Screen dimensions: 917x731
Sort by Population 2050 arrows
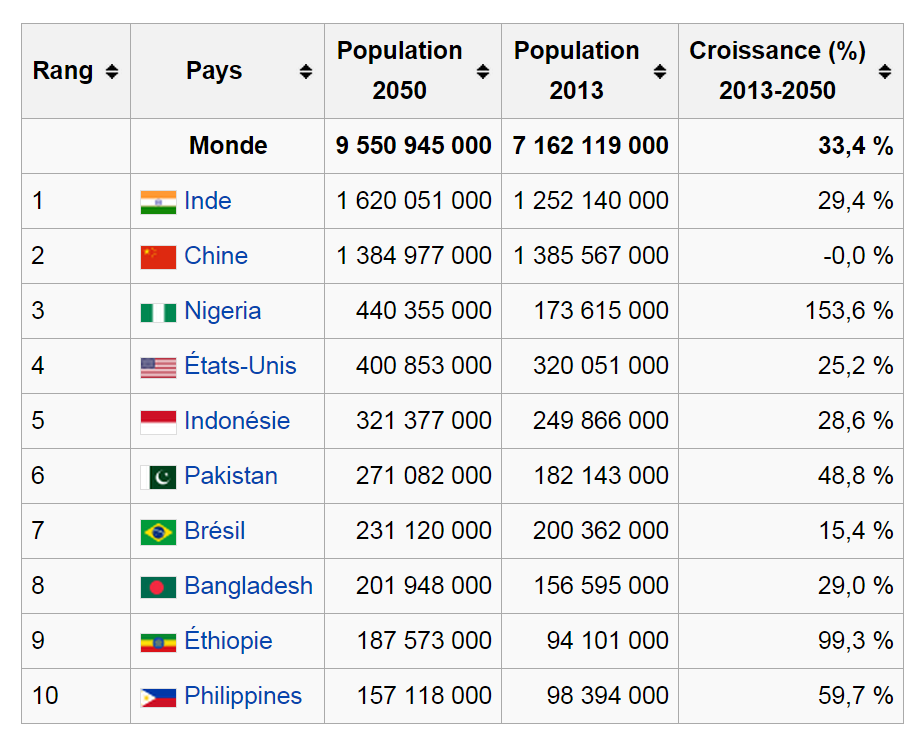tap(483, 72)
